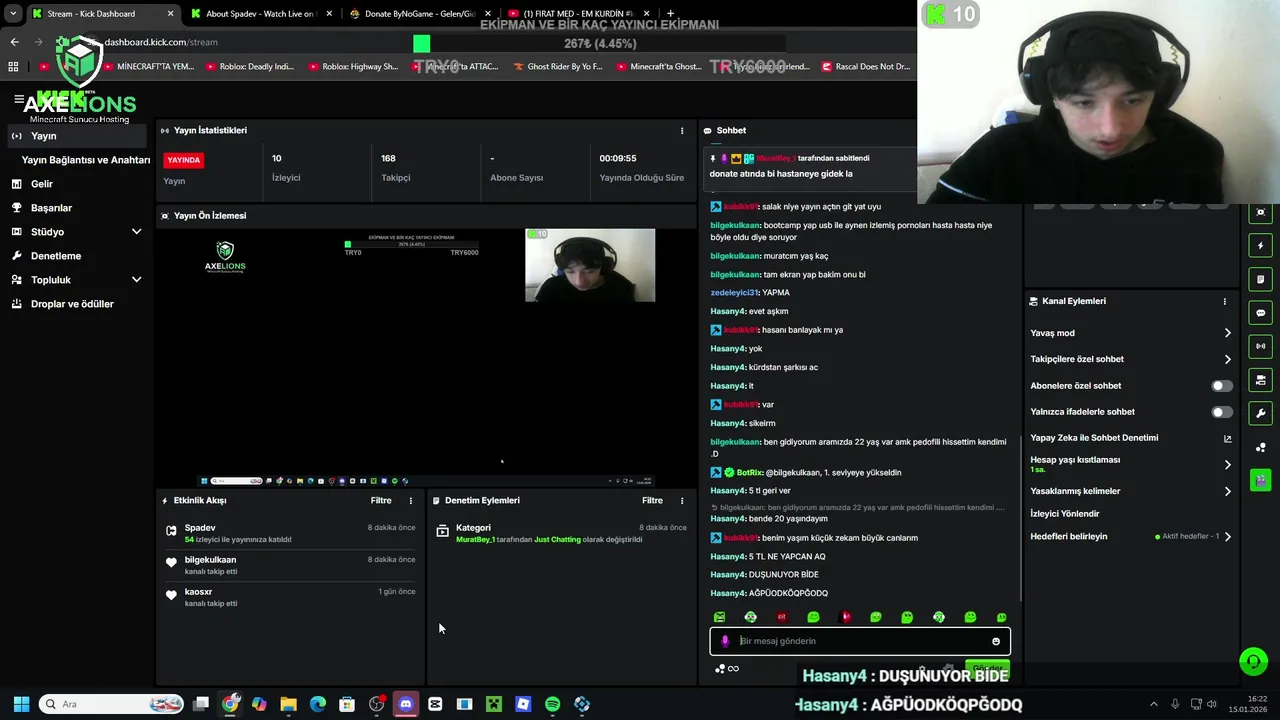Open Windows Start menu

[21, 704]
